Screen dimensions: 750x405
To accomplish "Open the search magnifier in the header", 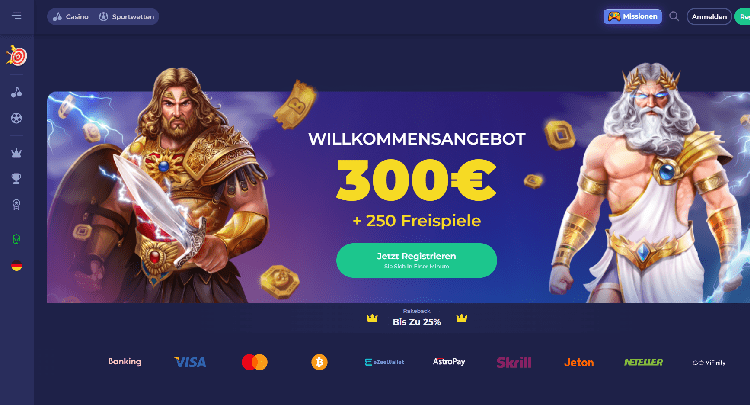I will (674, 17).
